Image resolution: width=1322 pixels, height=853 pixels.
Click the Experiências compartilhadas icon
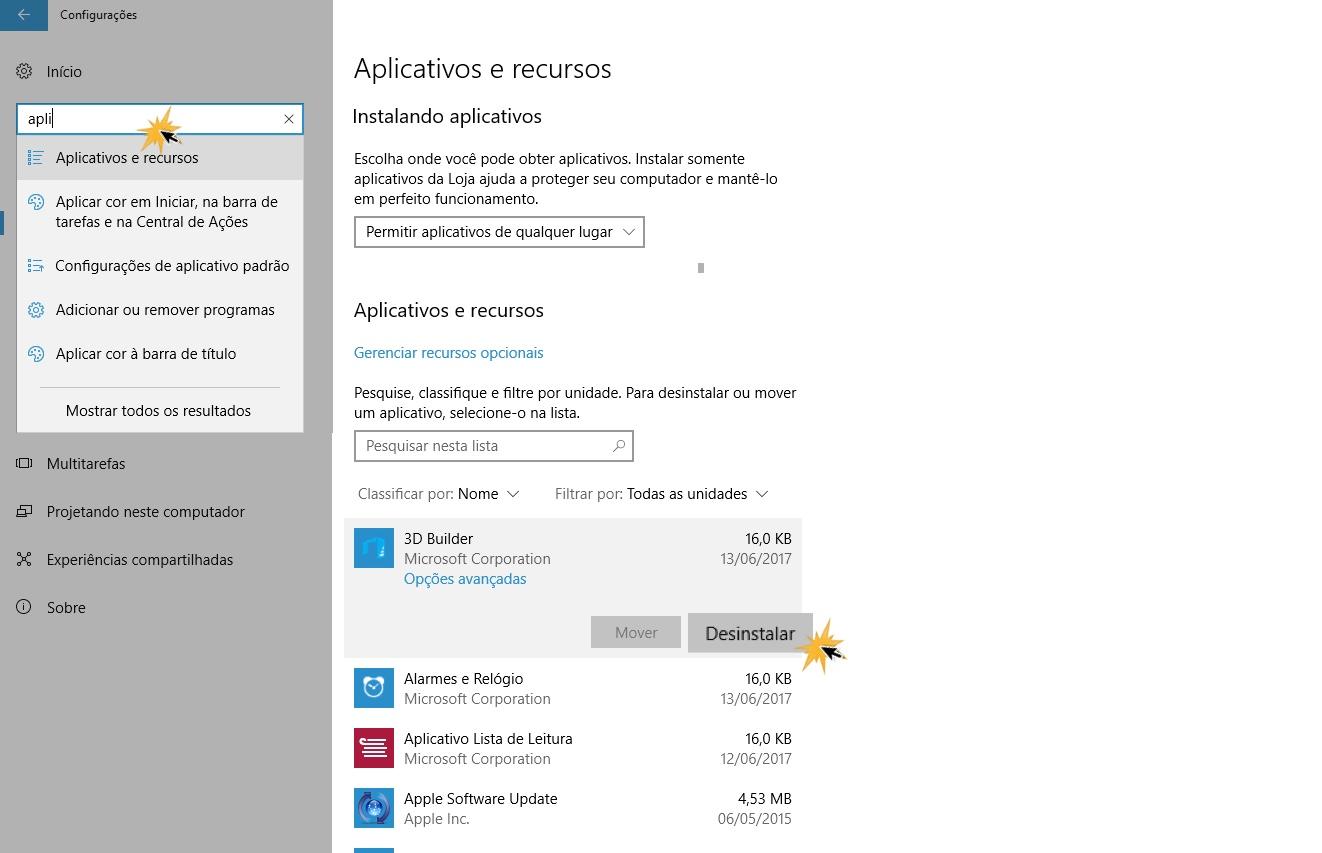point(24,560)
